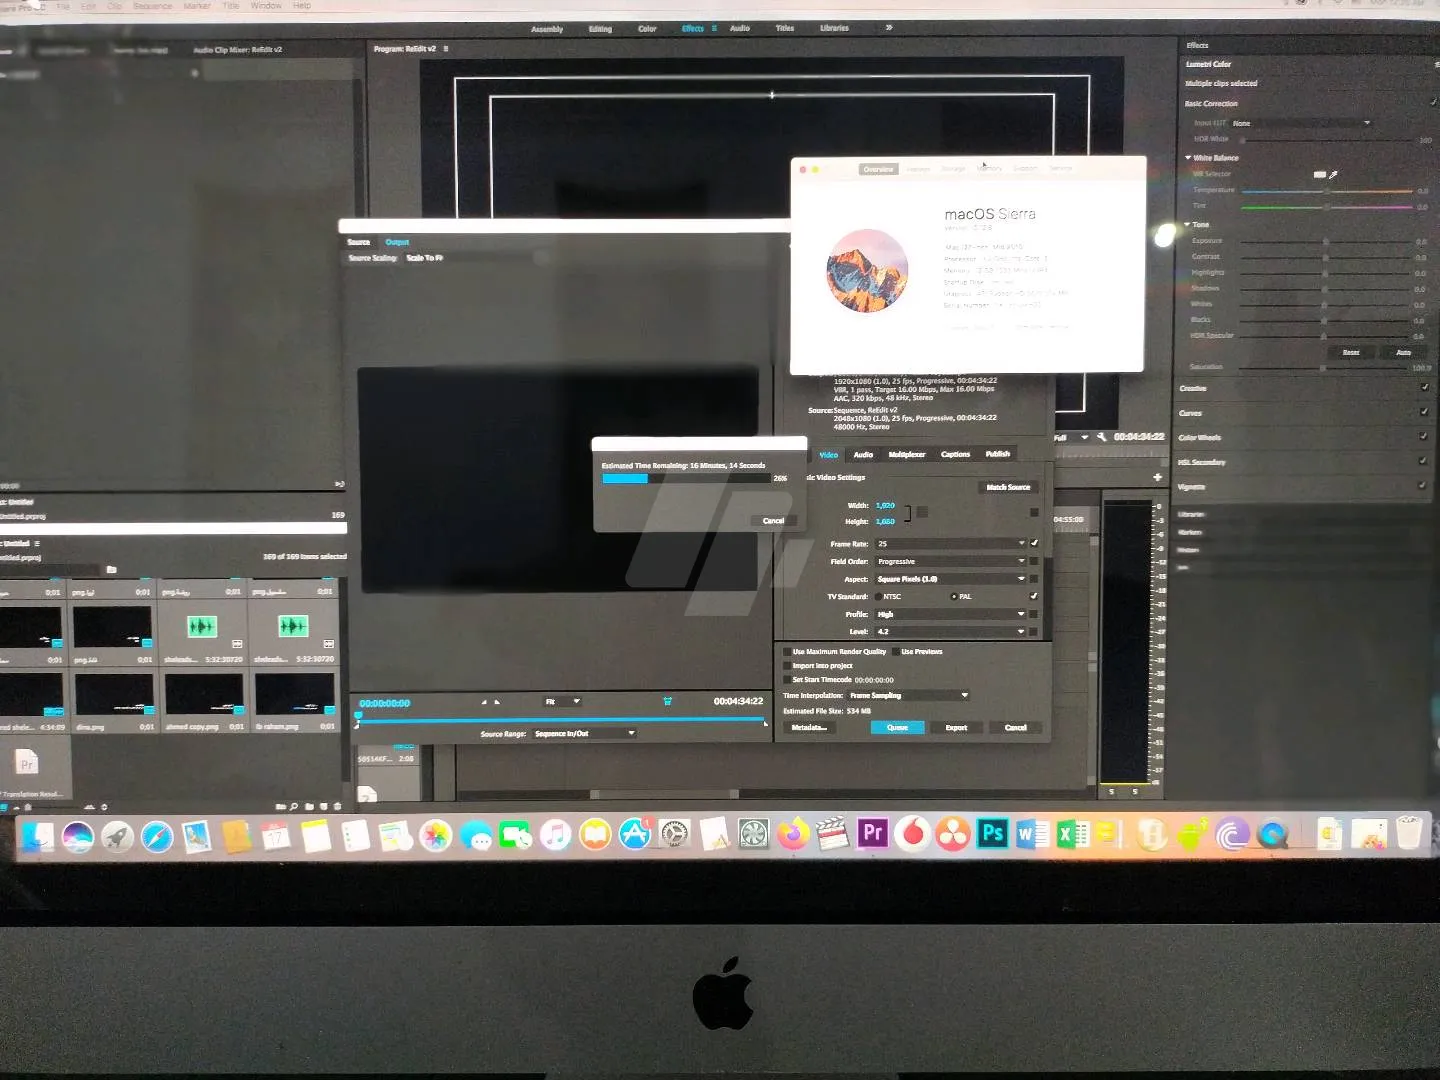The image size is (1440, 1080).
Task: Open Time Interpolation Frame Sampling dropdown
Action: (909, 695)
